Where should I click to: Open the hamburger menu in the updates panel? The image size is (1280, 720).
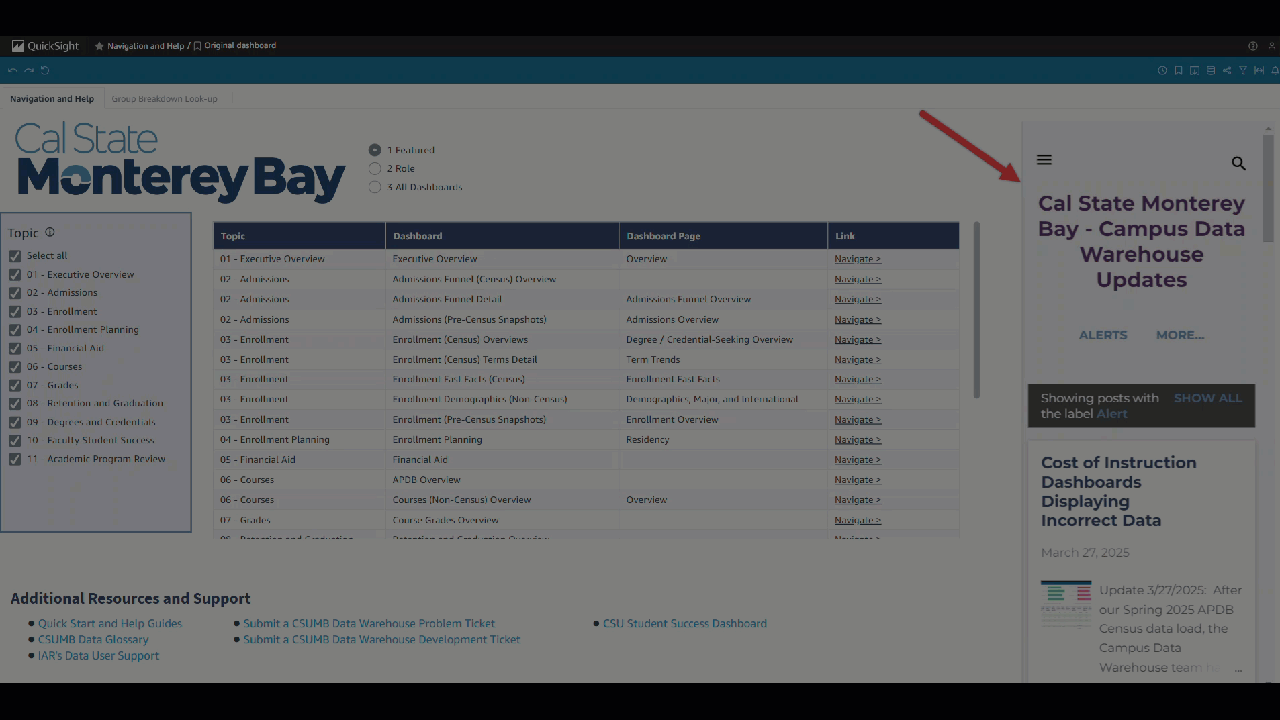click(x=1044, y=160)
